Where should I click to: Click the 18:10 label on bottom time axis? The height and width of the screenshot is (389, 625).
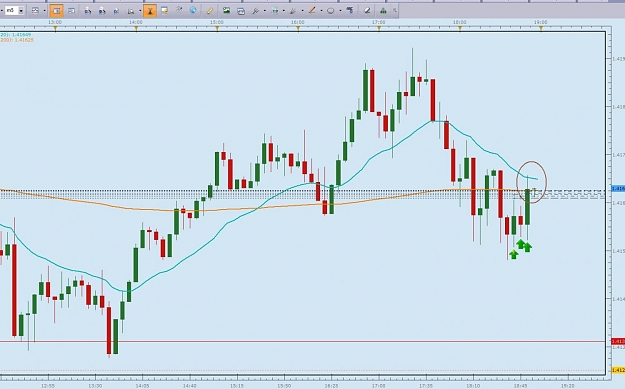[473, 386]
